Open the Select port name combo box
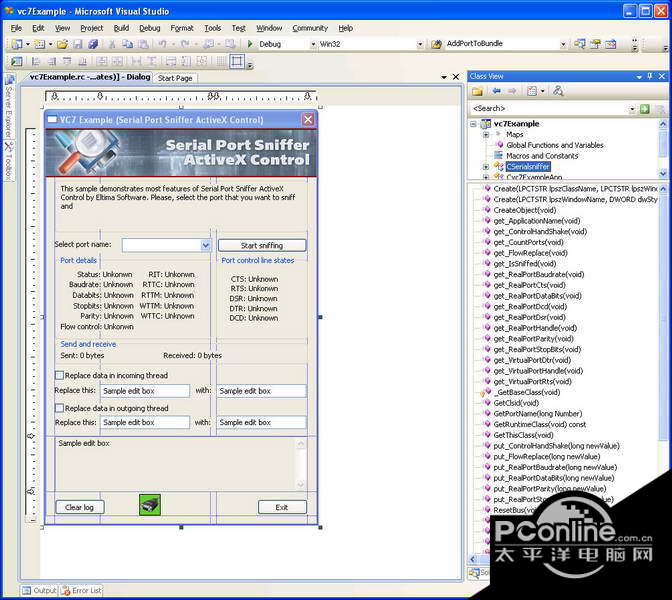 [x=206, y=246]
